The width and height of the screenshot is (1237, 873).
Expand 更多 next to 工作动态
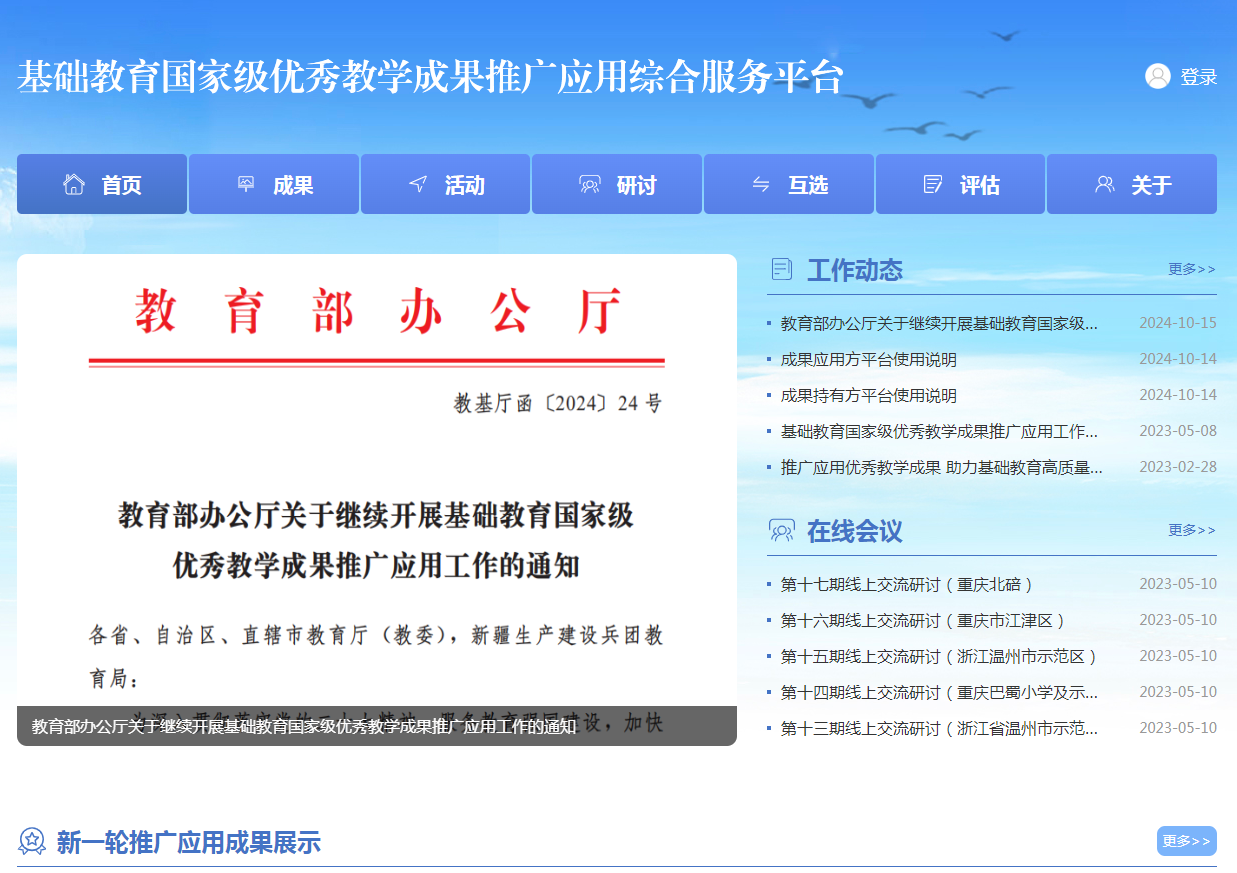coord(1192,269)
